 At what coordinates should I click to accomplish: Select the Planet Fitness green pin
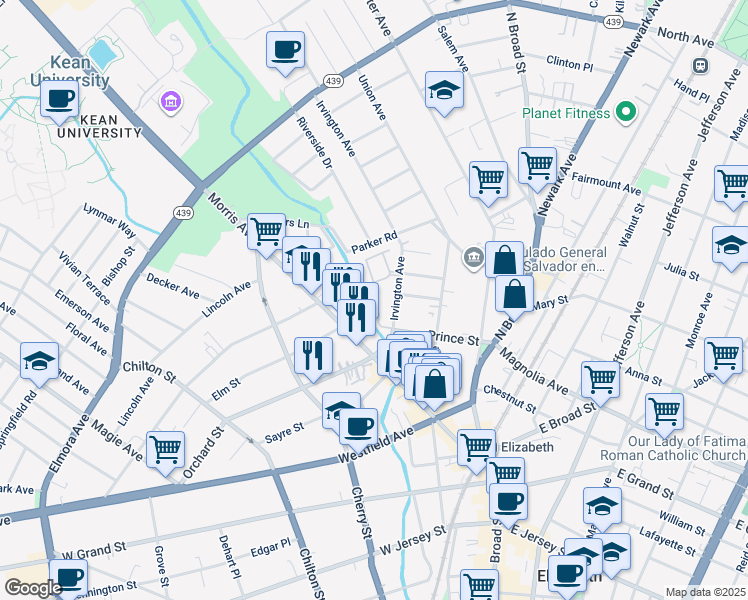[x=626, y=113]
